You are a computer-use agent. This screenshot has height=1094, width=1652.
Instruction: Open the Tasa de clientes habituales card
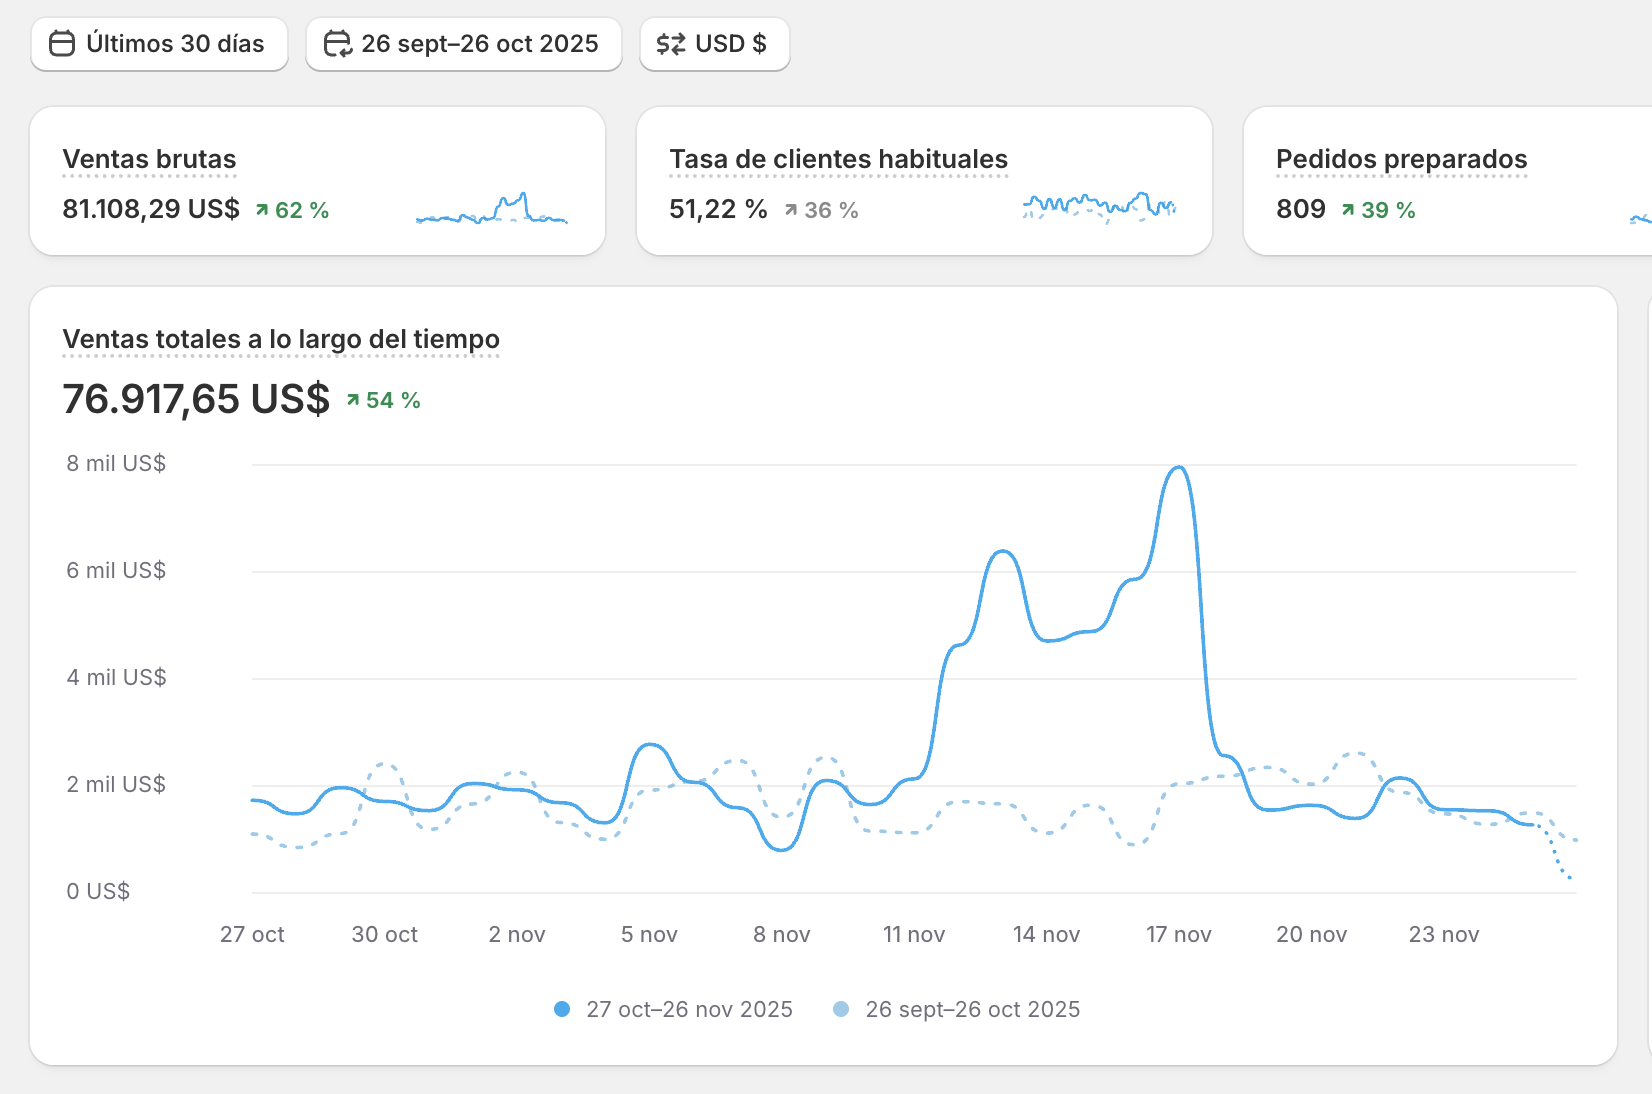pyautogui.click(x=924, y=181)
